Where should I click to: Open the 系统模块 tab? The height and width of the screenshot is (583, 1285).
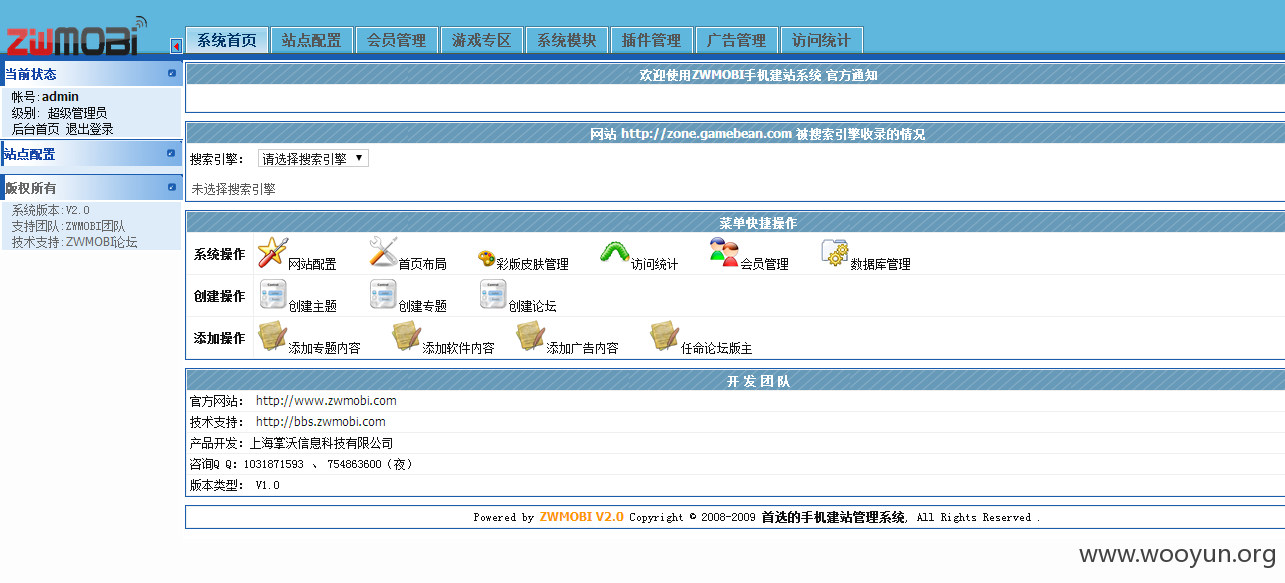[x=566, y=40]
